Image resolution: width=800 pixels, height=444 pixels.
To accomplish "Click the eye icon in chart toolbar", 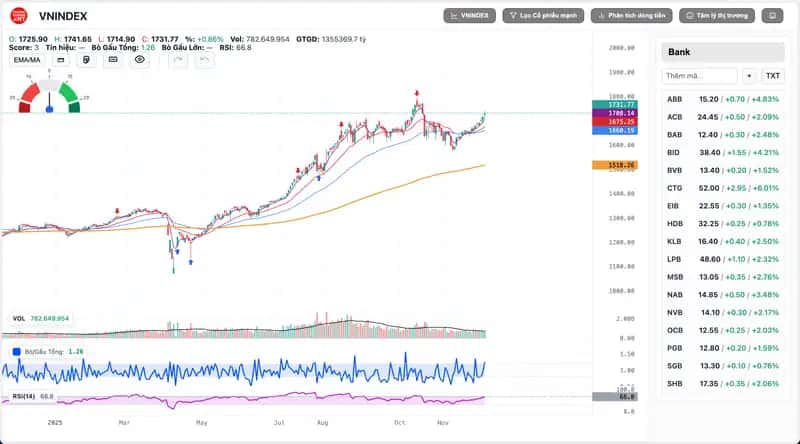I will pos(140,60).
